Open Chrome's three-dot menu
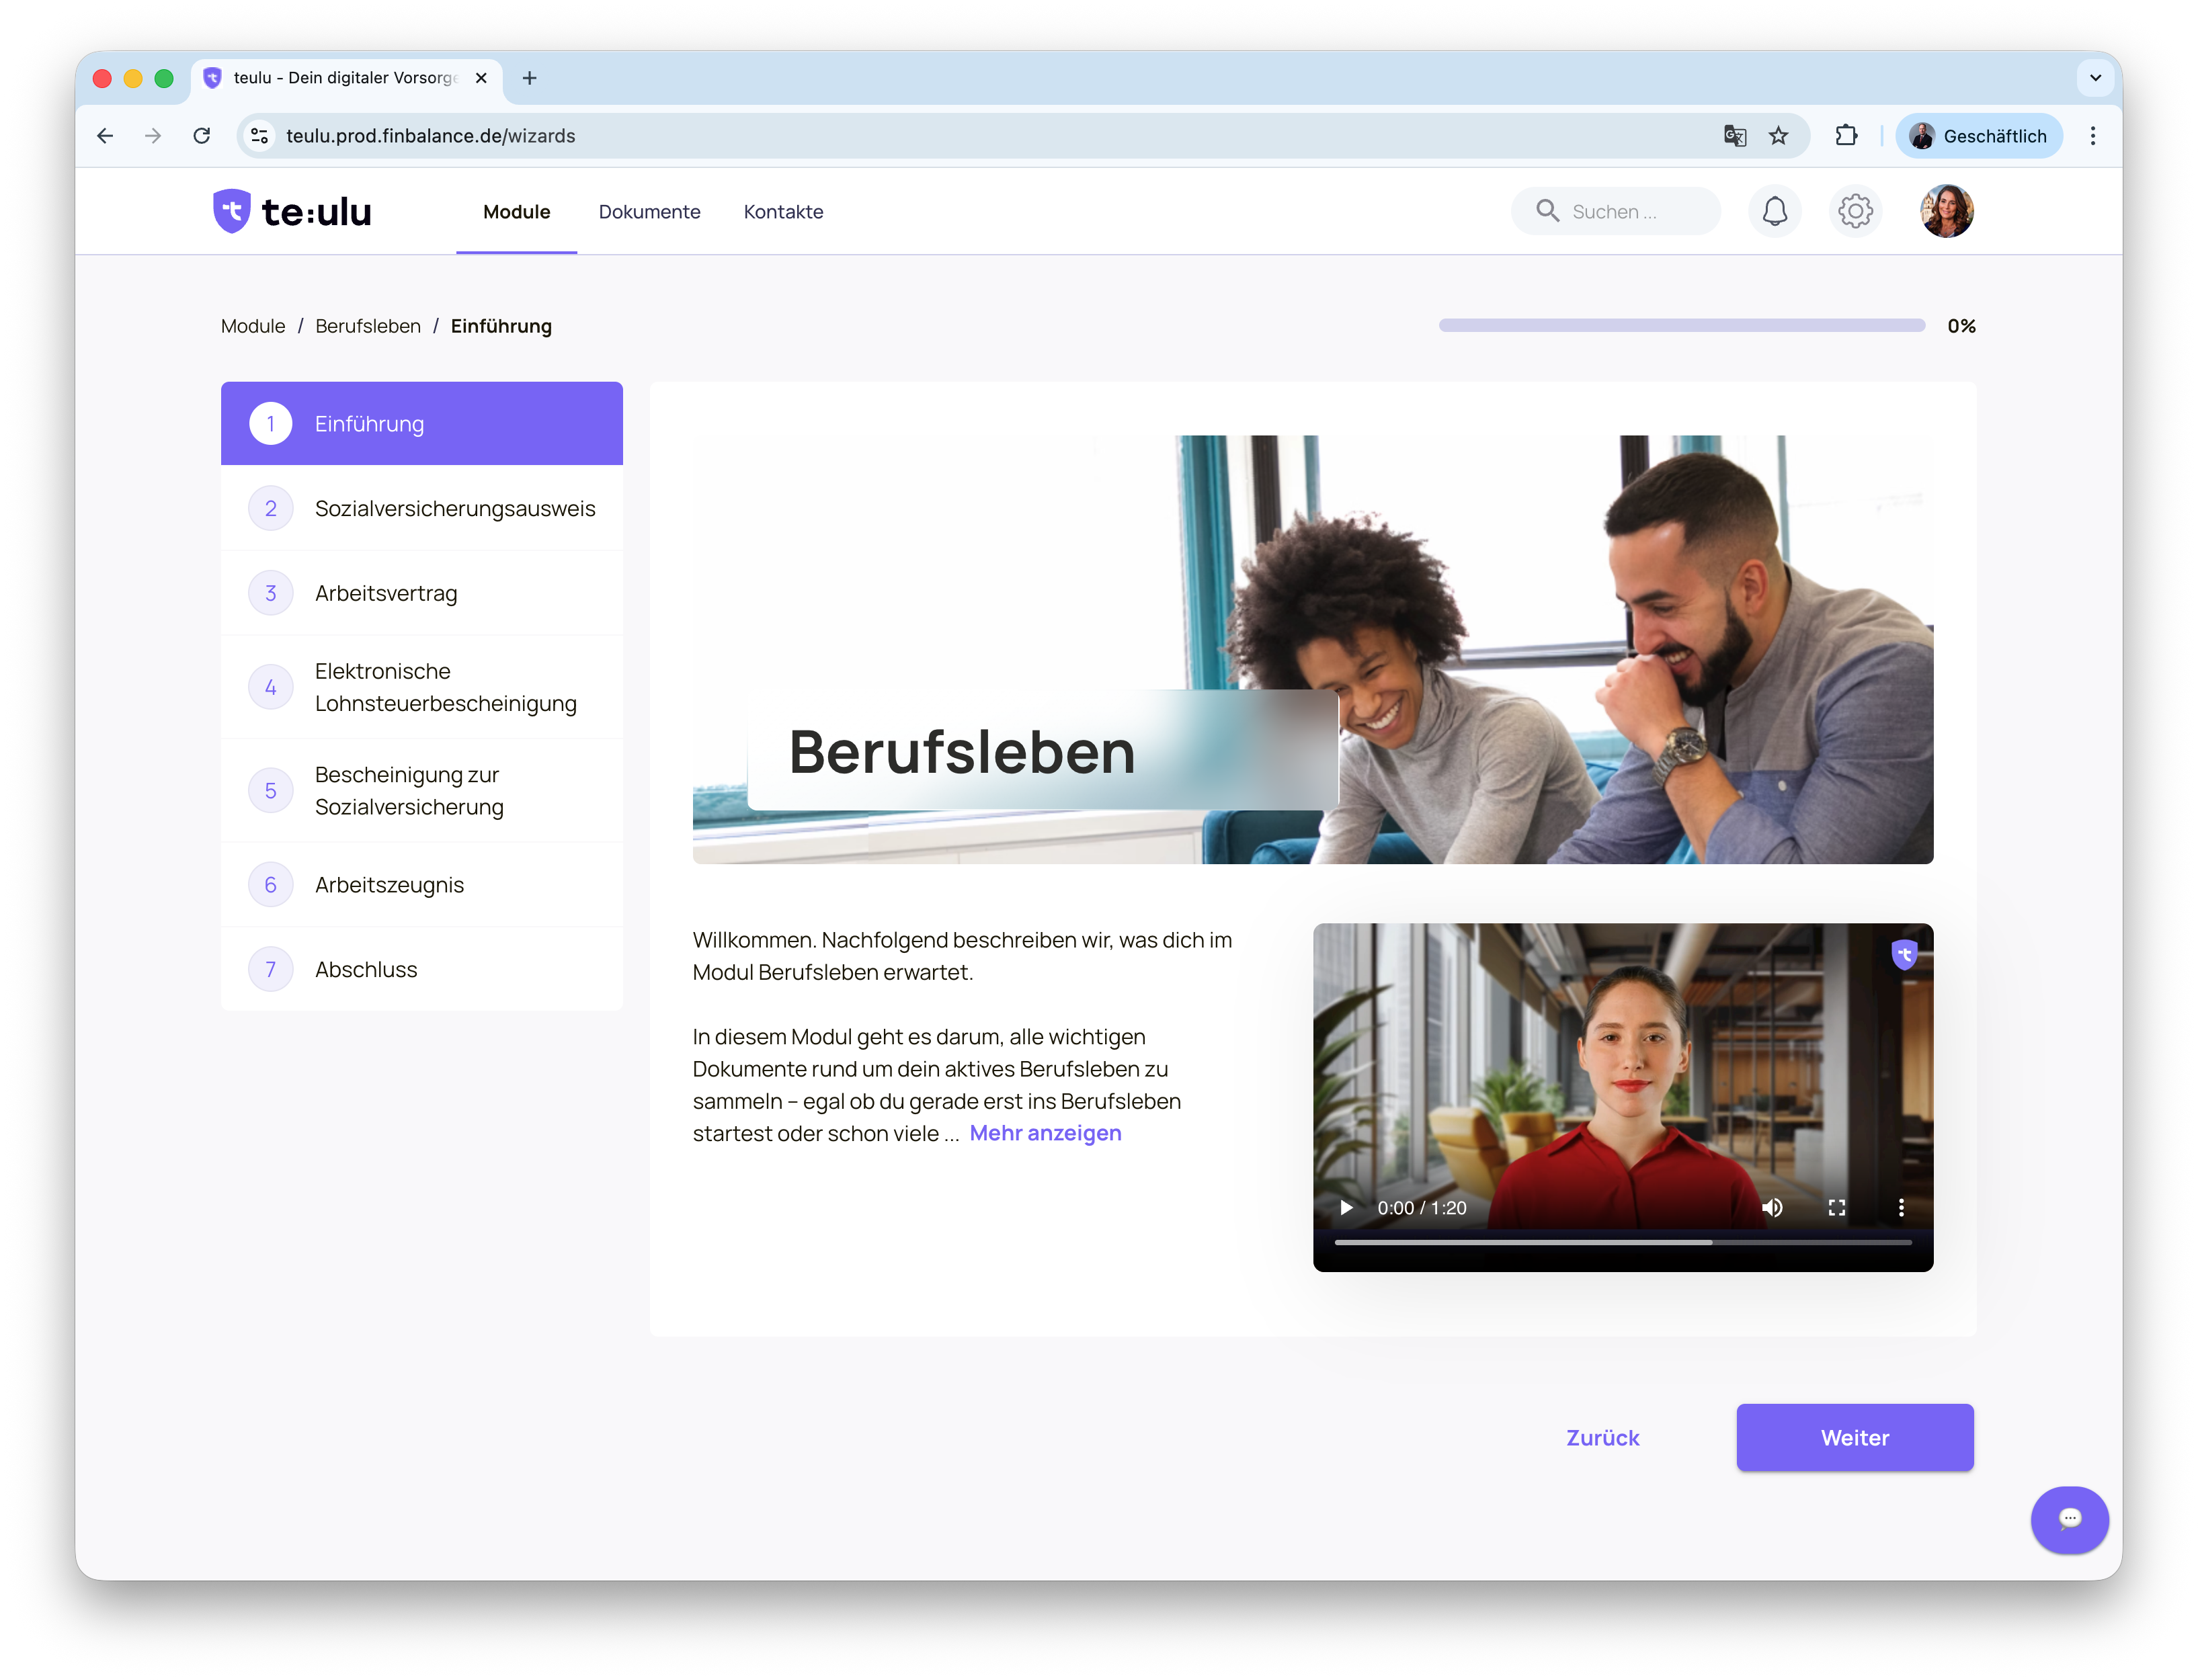Screen dimensions: 2198x1680 pyautogui.click(x=2092, y=136)
